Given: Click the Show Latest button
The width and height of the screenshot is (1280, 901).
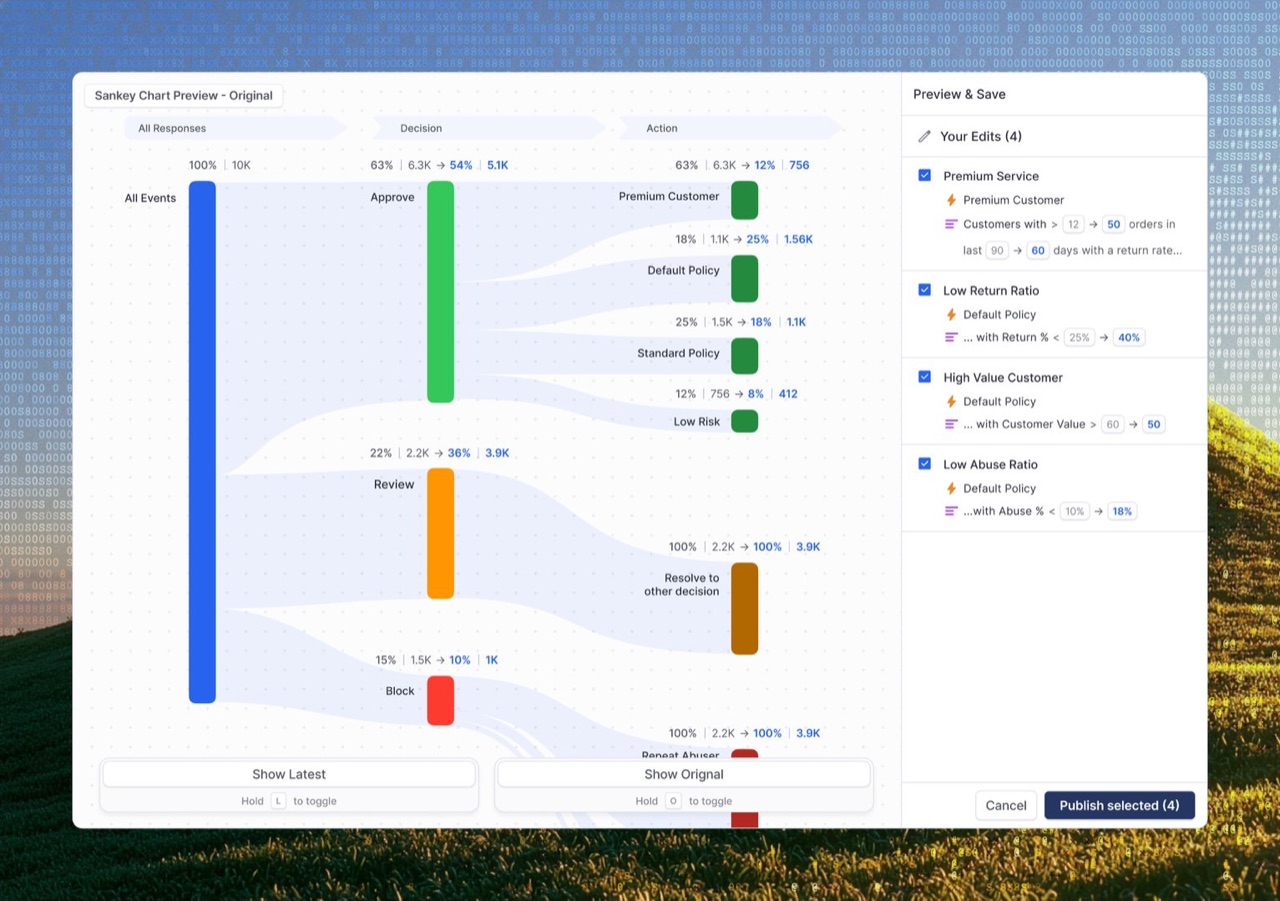Looking at the screenshot, I should 289,774.
